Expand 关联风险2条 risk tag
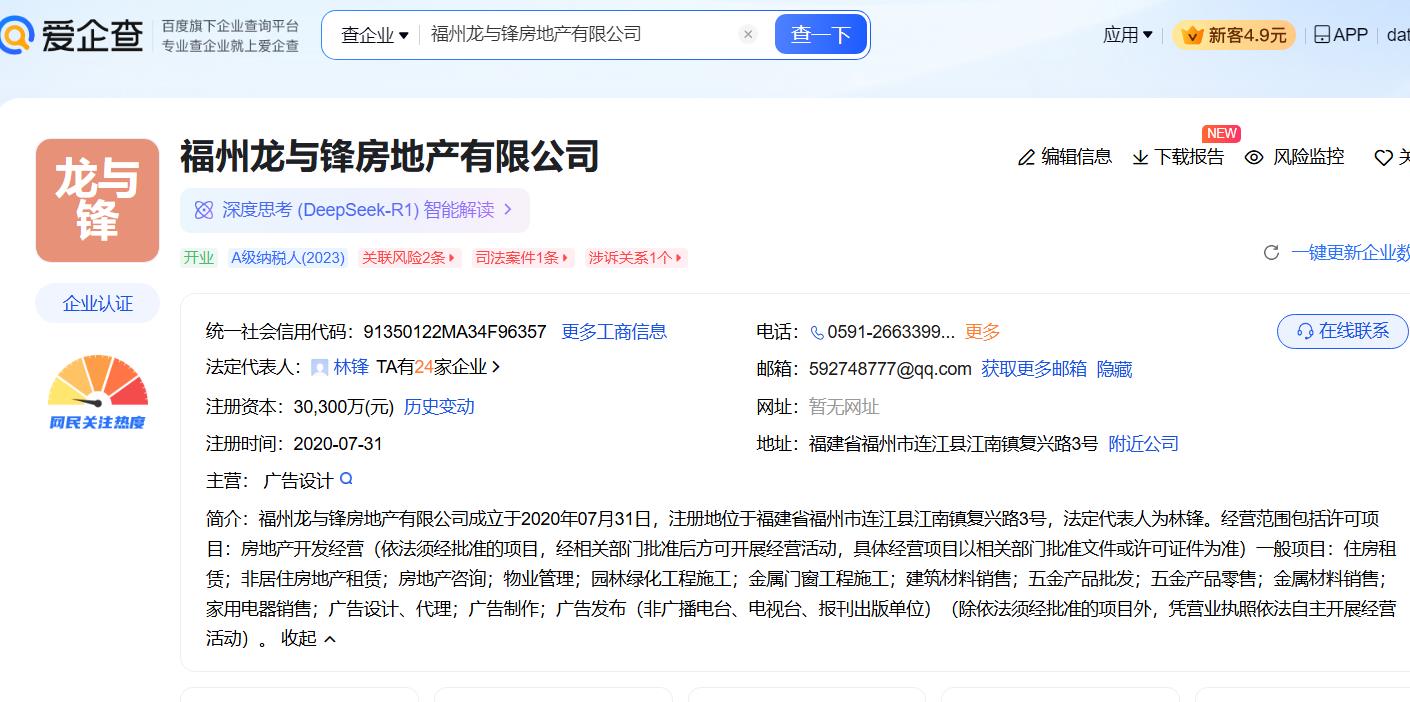 (409, 258)
